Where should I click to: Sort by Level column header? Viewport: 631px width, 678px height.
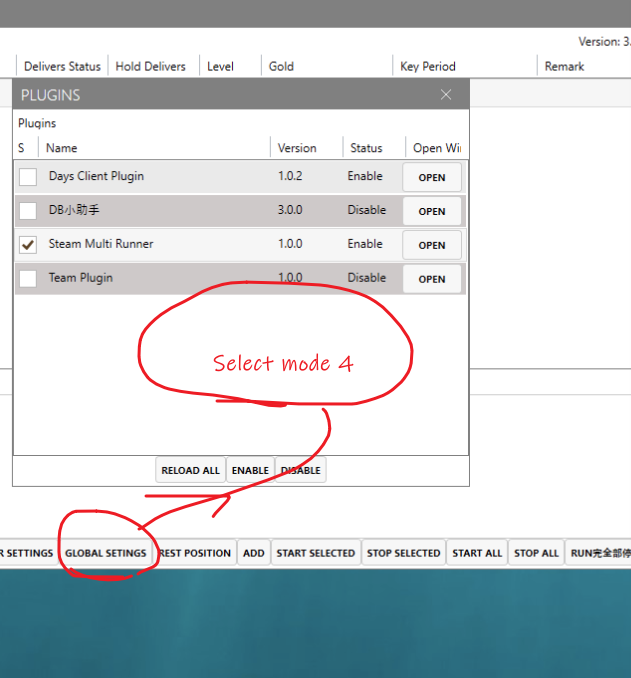point(220,66)
